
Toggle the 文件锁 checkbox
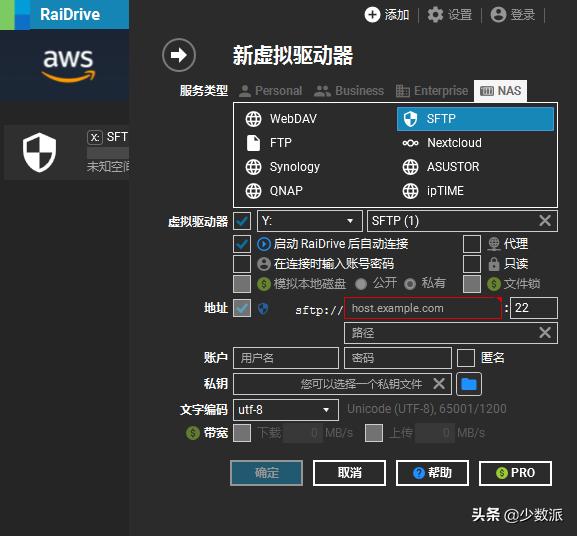click(x=472, y=284)
